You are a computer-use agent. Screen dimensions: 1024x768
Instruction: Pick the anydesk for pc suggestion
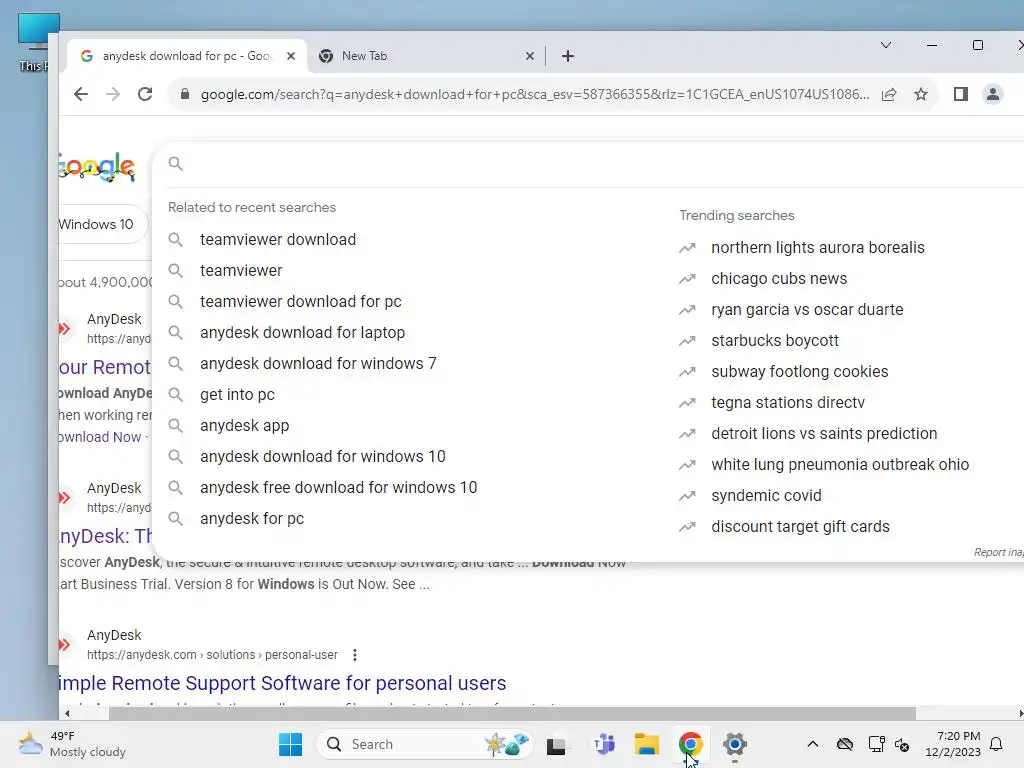[252, 519]
